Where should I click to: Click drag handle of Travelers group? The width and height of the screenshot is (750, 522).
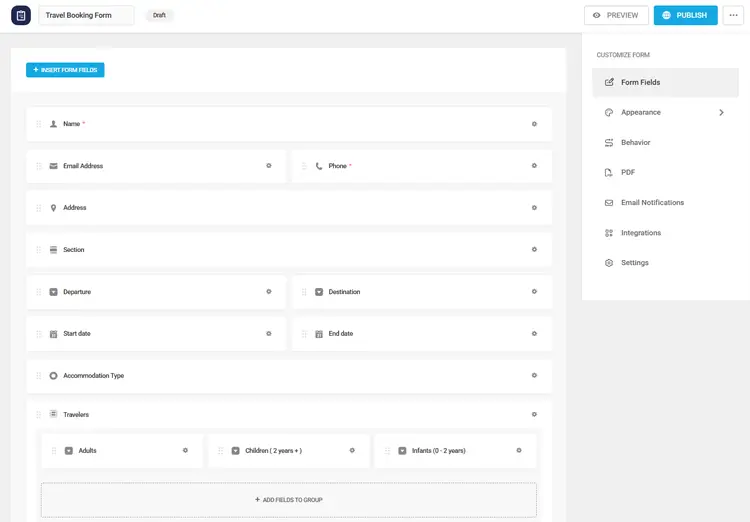pos(39,414)
